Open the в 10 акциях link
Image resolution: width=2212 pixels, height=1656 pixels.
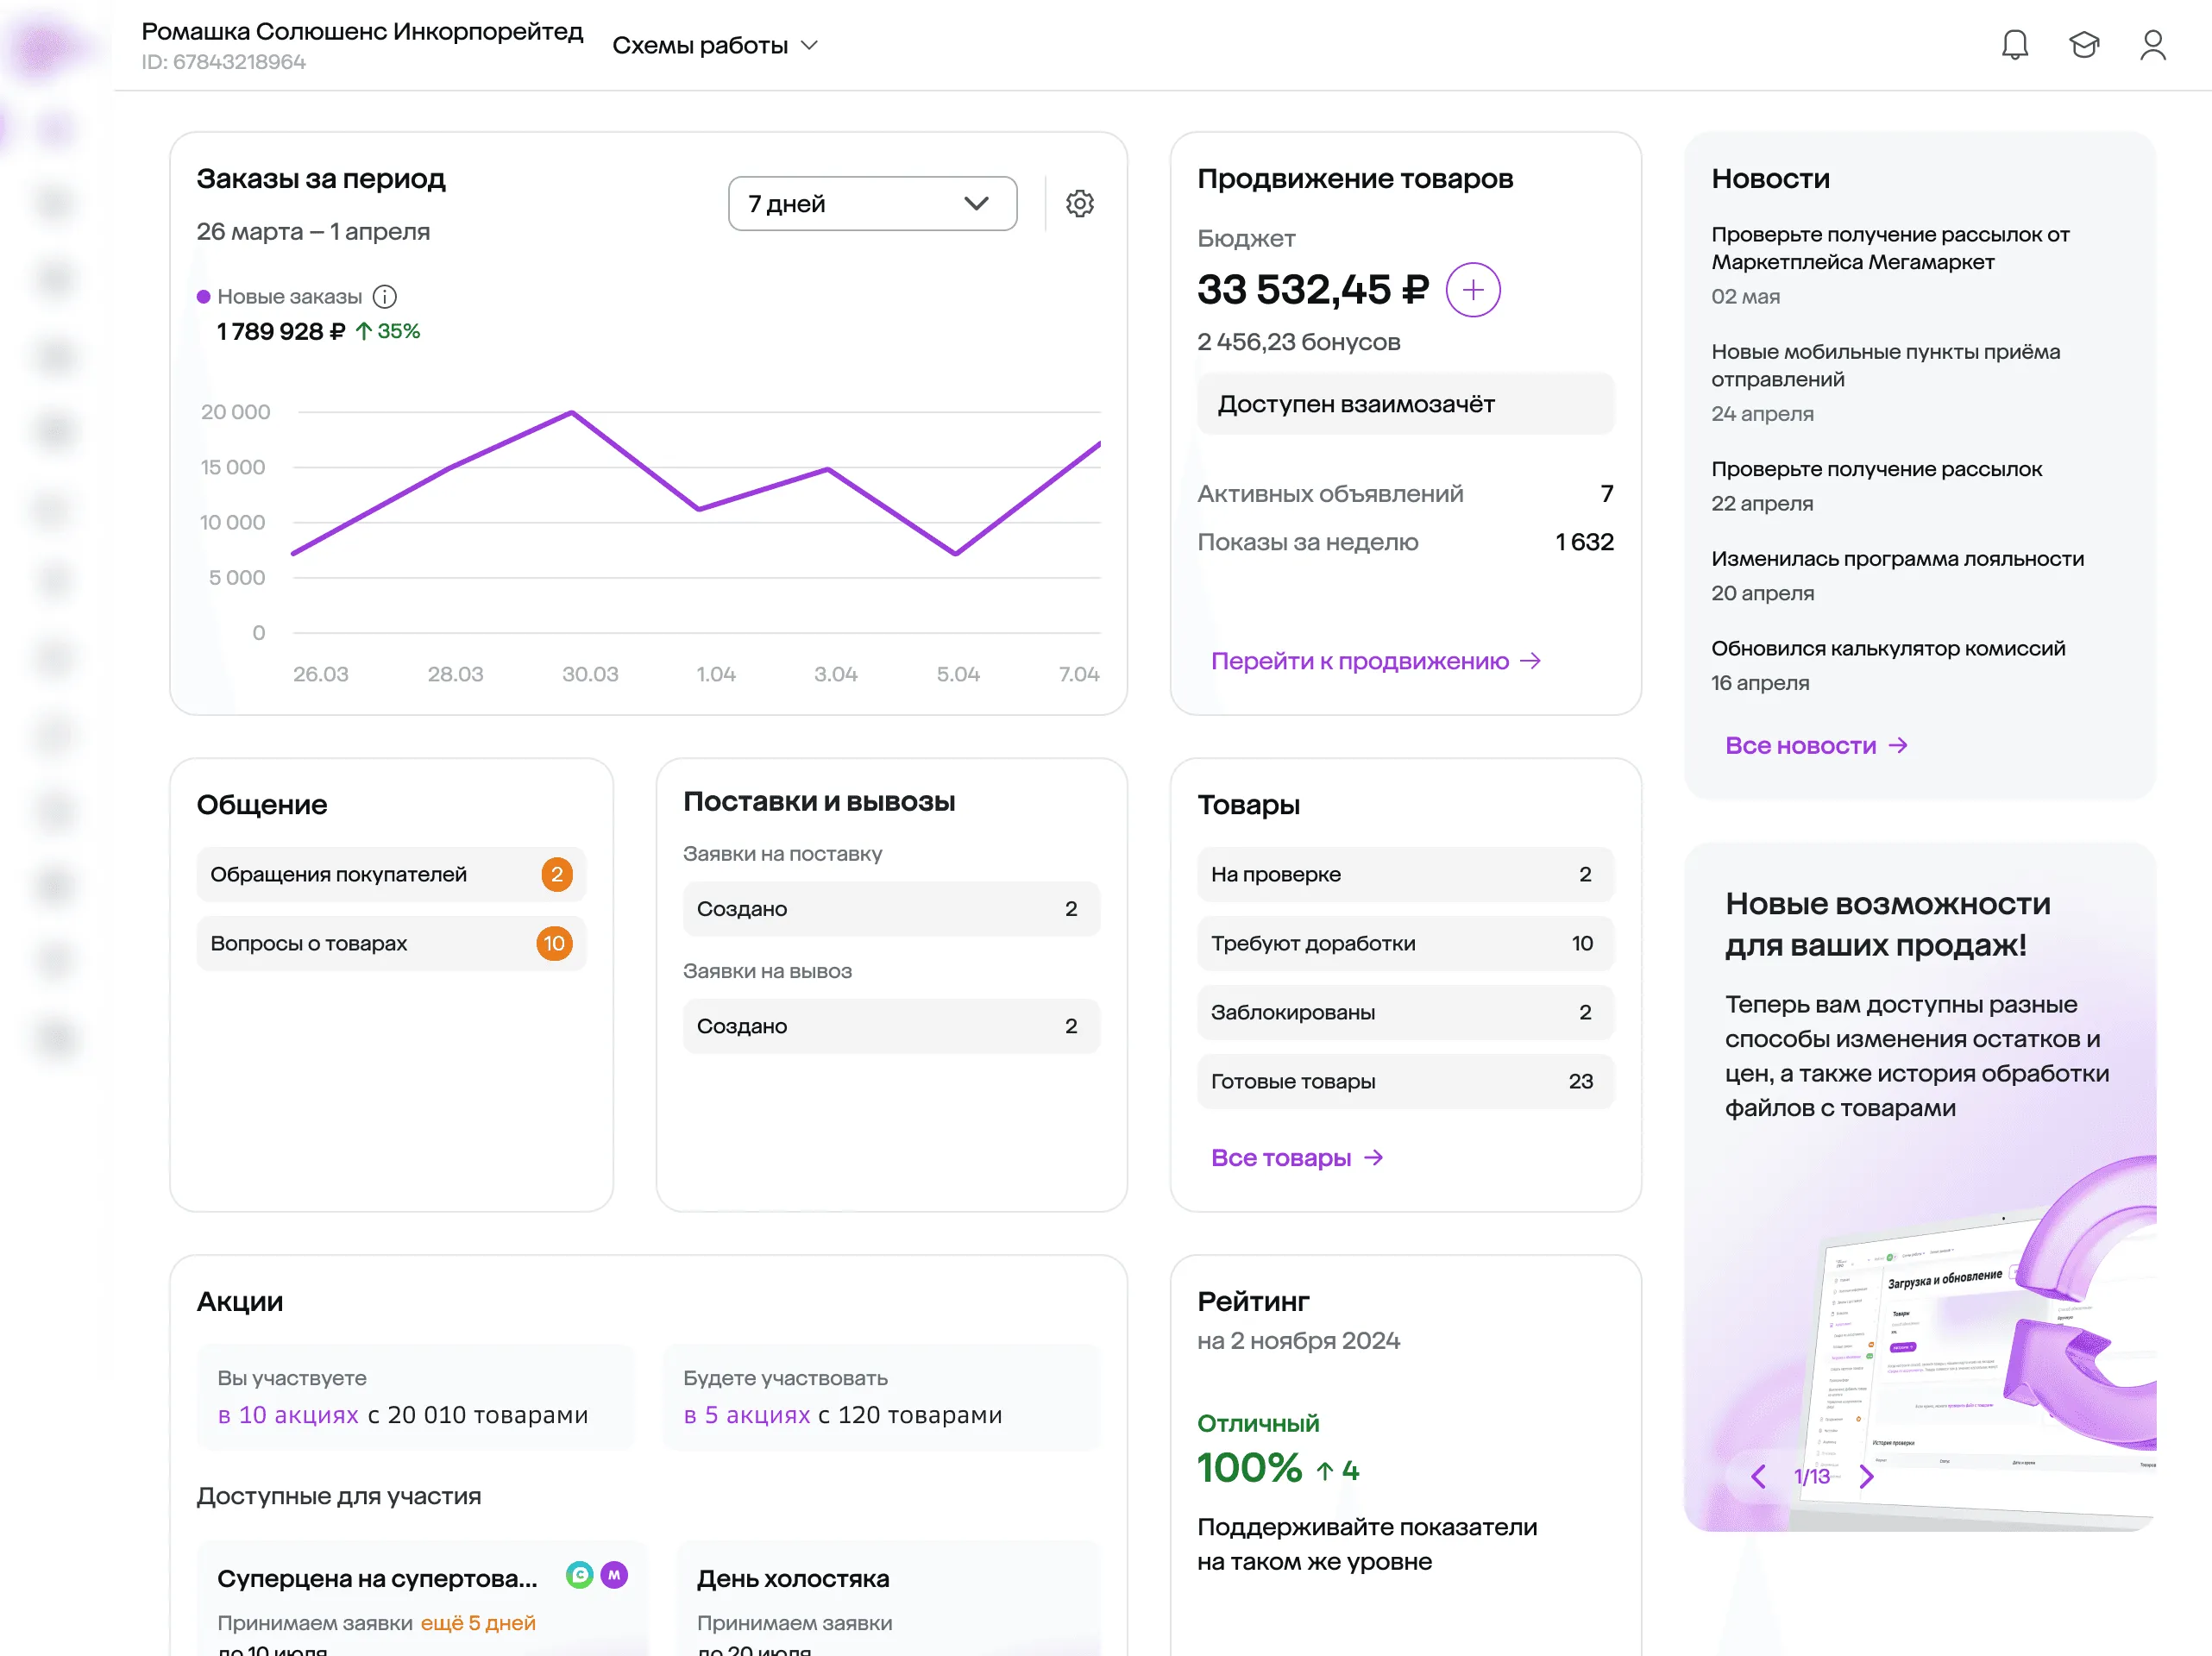(x=288, y=1415)
